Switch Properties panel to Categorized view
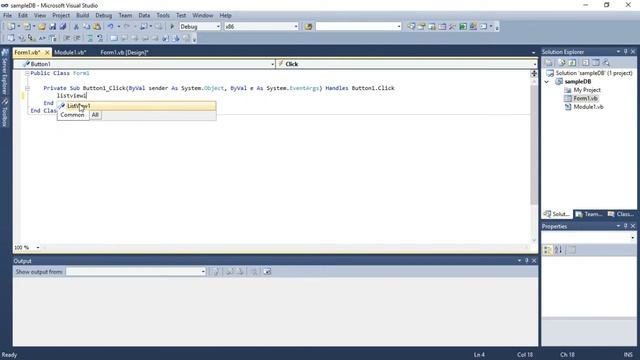This screenshot has width=640, height=360. (x=548, y=250)
